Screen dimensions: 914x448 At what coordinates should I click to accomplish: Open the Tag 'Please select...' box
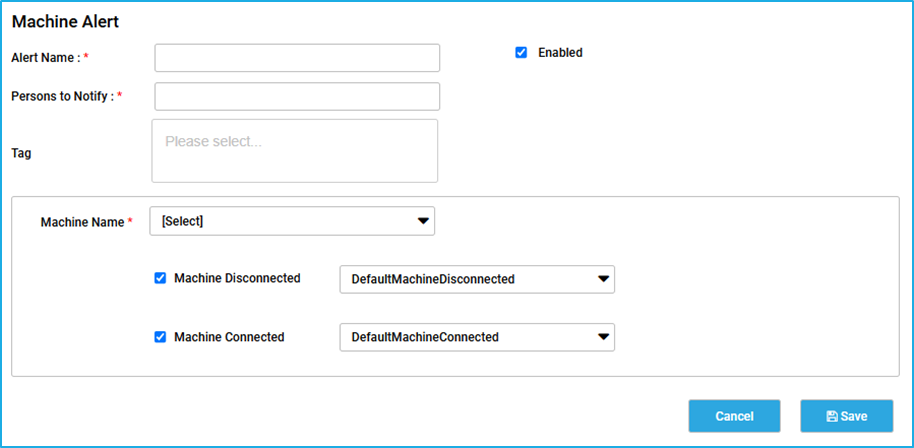[294, 151]
